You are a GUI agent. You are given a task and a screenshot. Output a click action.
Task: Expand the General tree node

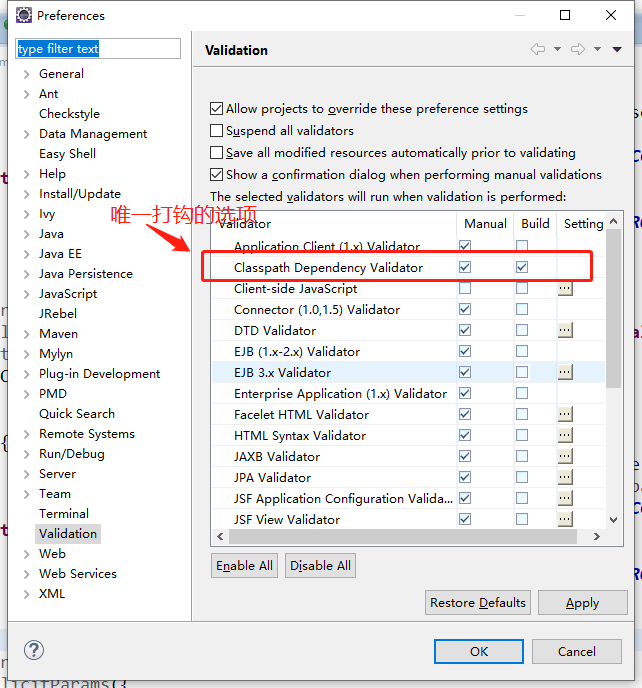click(27, 74)
